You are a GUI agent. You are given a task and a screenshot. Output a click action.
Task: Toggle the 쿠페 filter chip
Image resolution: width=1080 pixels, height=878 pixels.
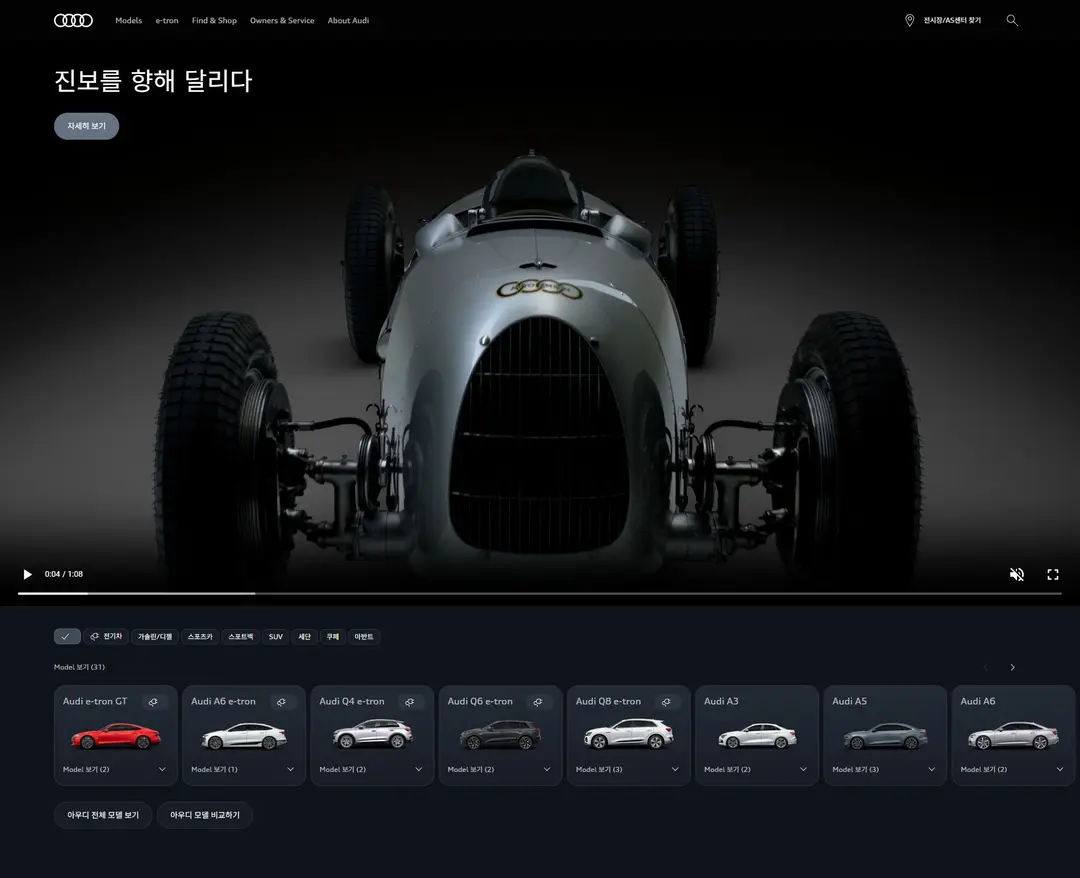[x=333, y=637]
